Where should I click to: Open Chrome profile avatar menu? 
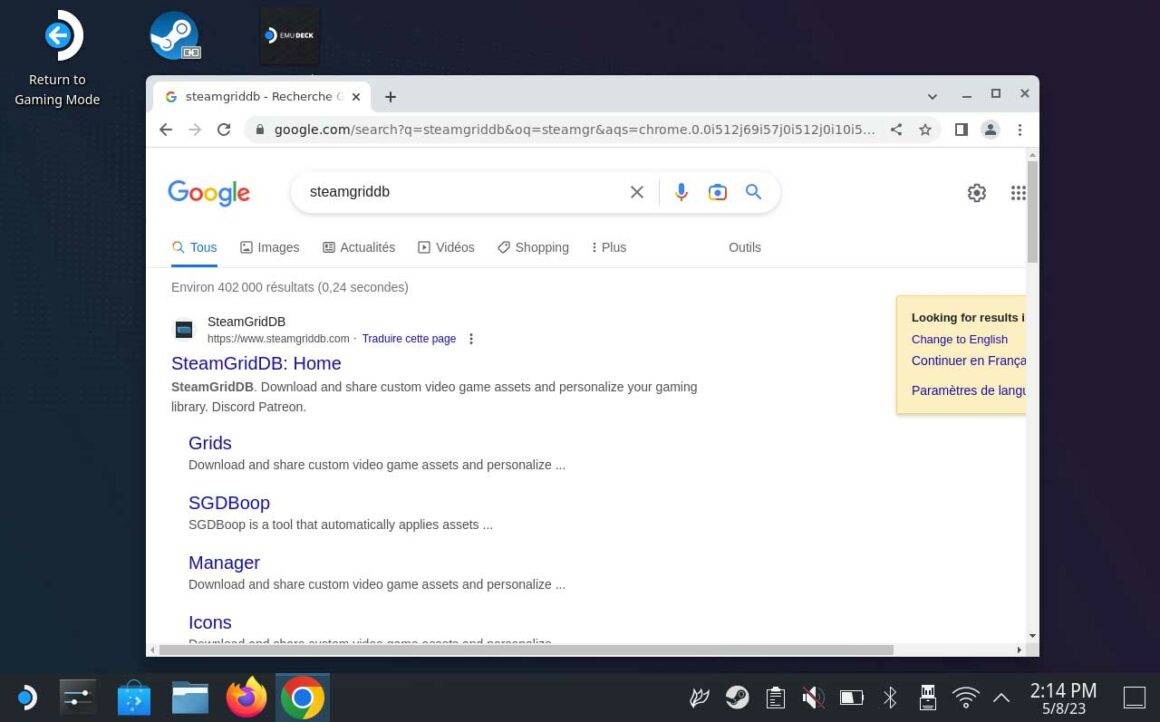click(990, 129)
